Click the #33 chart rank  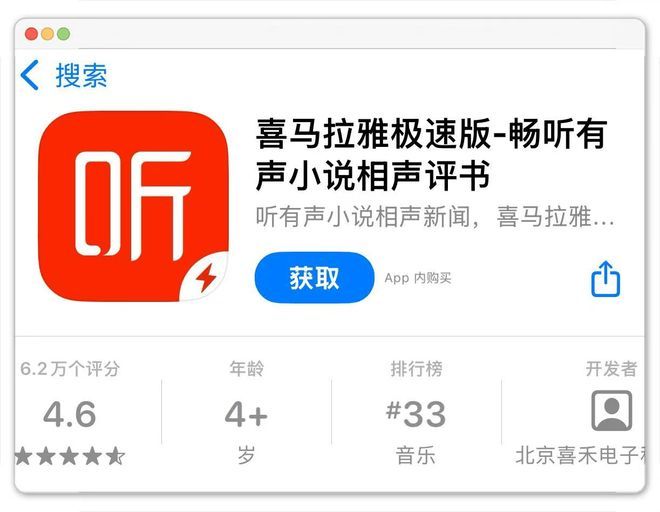[x=416, y=414]
